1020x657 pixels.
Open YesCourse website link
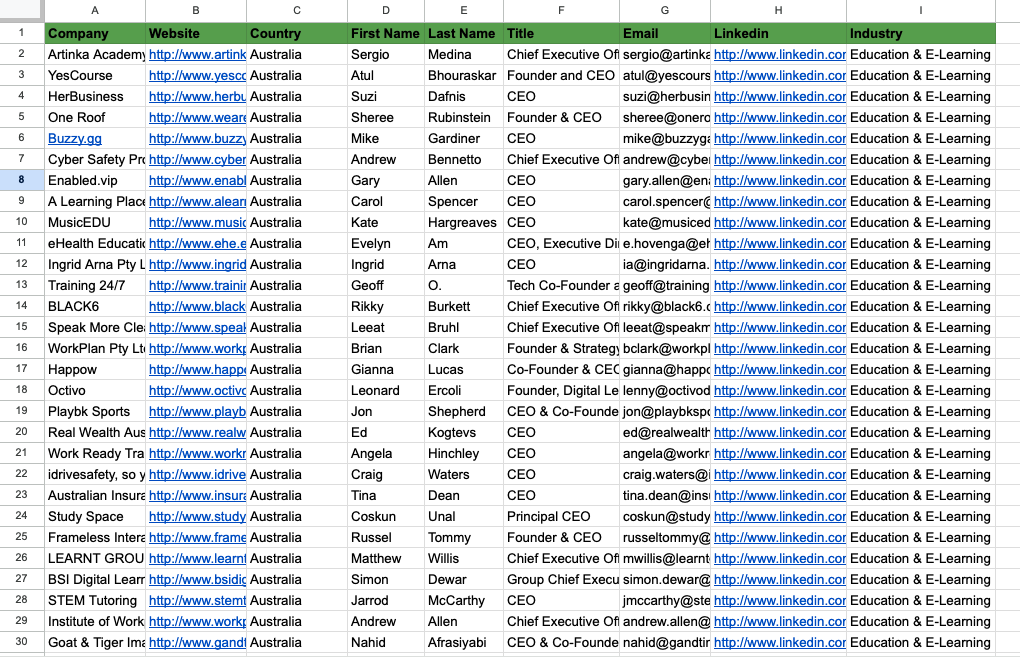click(x=197, y=75)
